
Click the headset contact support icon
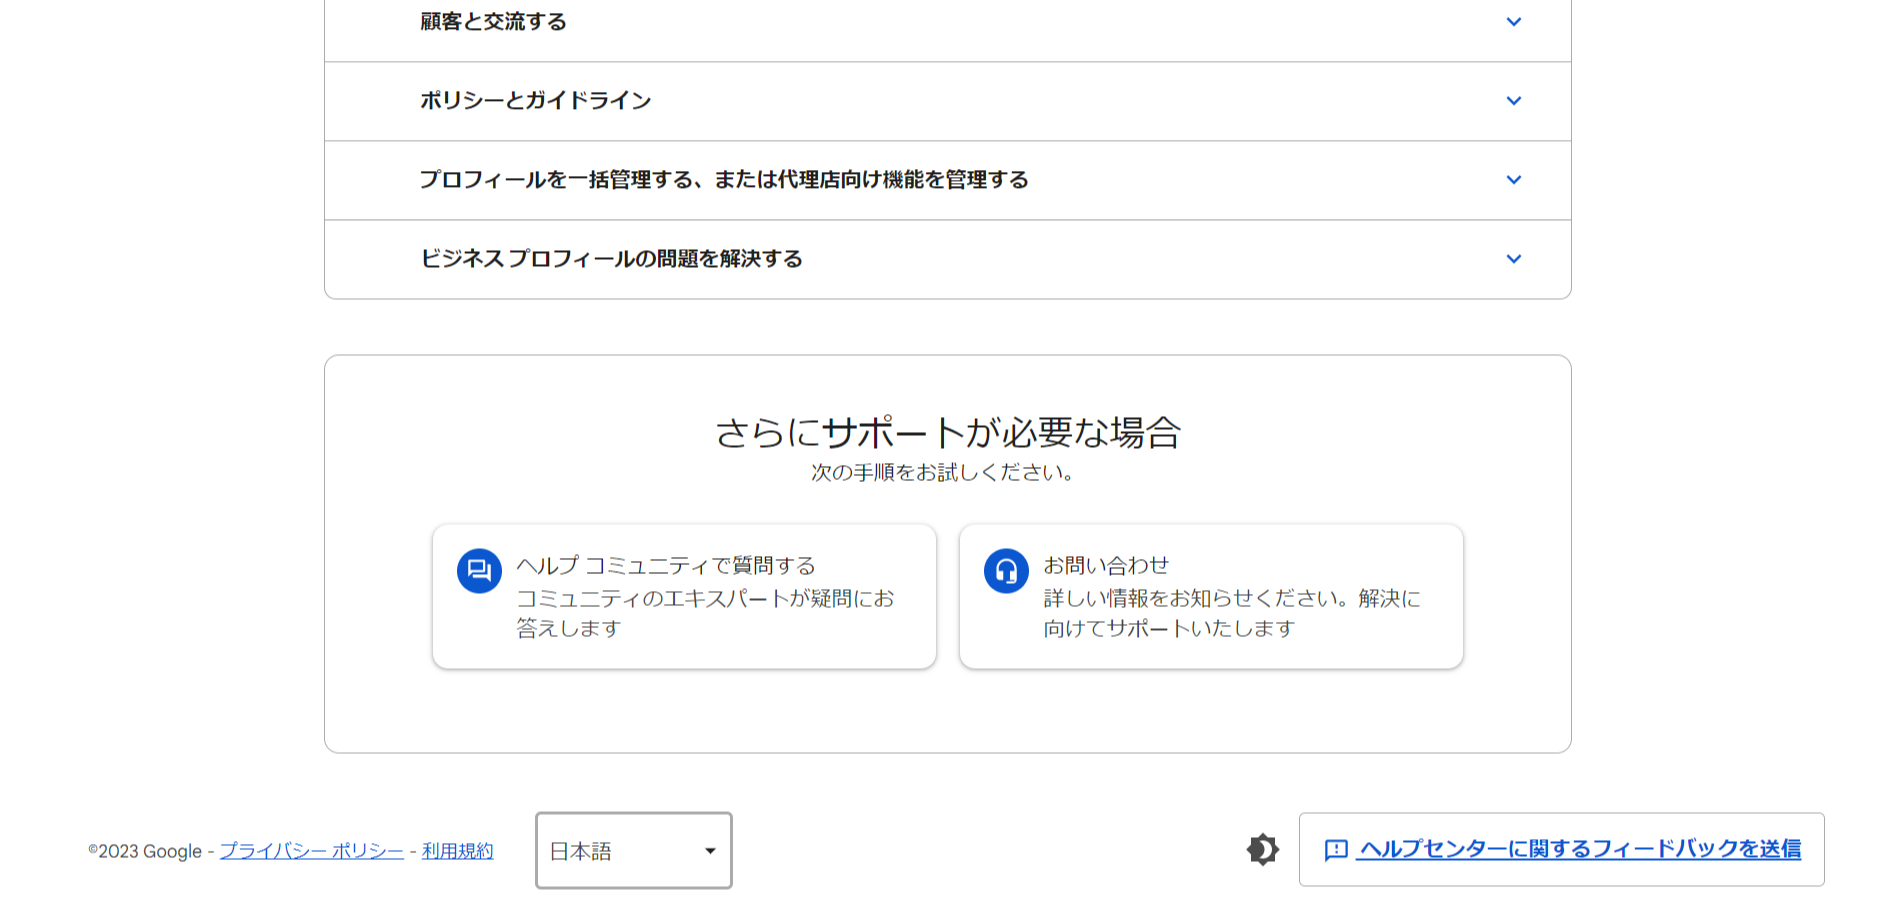pyautogui.click(x=1007, y=571)
